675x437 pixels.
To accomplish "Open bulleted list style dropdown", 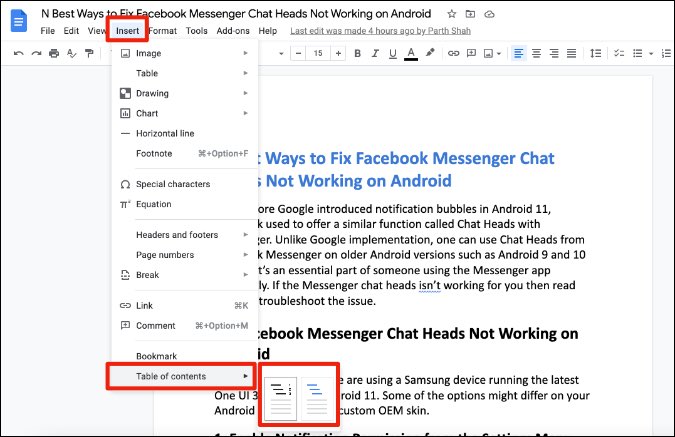I will (651, 54).
